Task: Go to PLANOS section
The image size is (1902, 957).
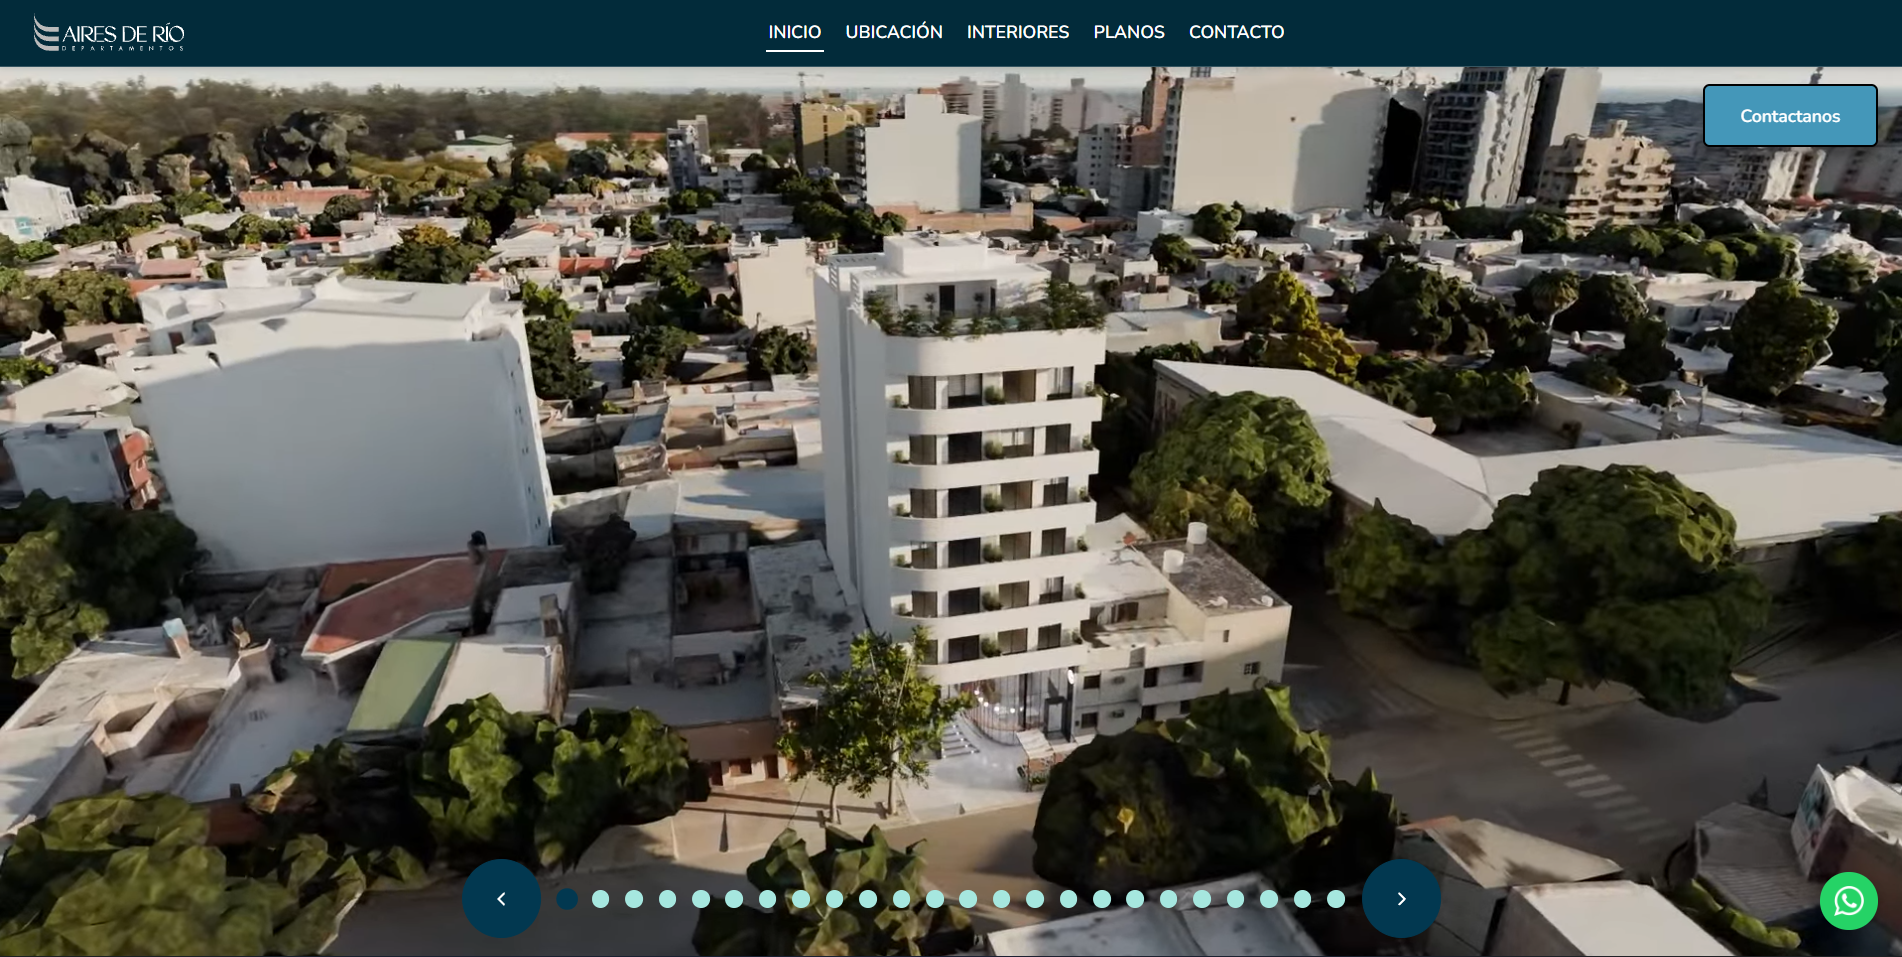Action: click(x=1129, y=32)
